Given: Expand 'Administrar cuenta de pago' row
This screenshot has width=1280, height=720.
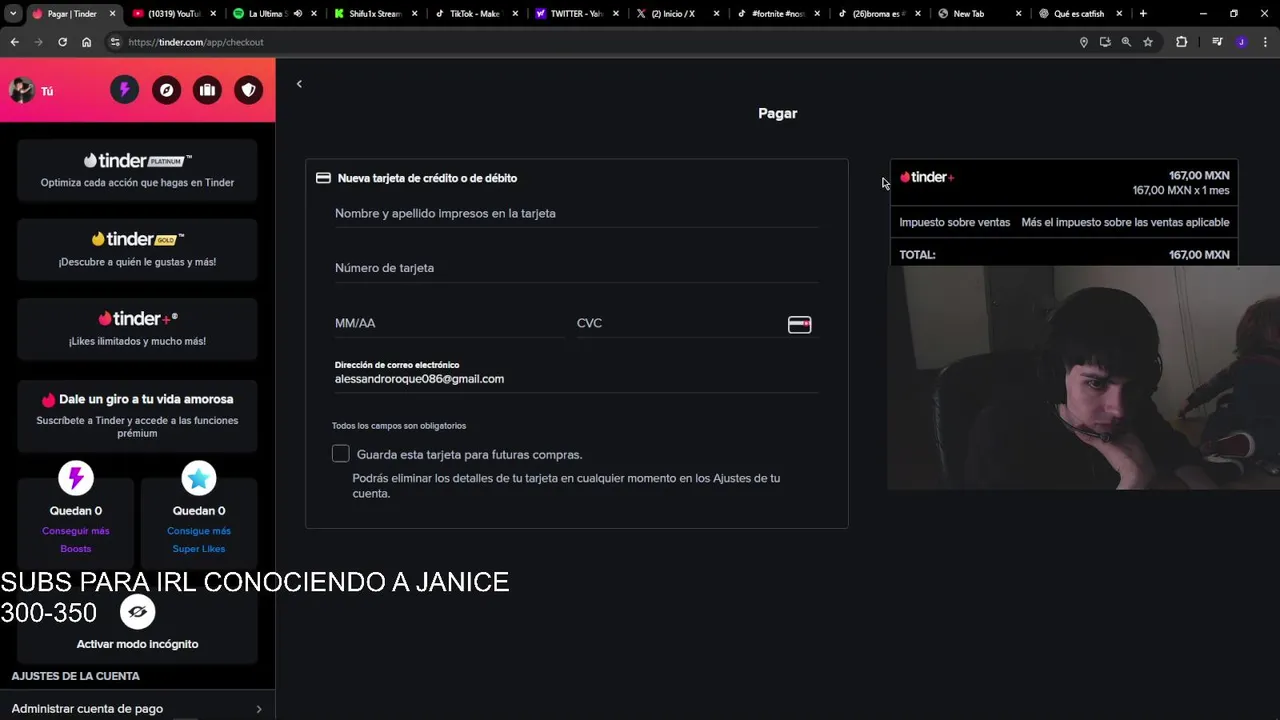Looking at the screenshot, I should point(137,708).
